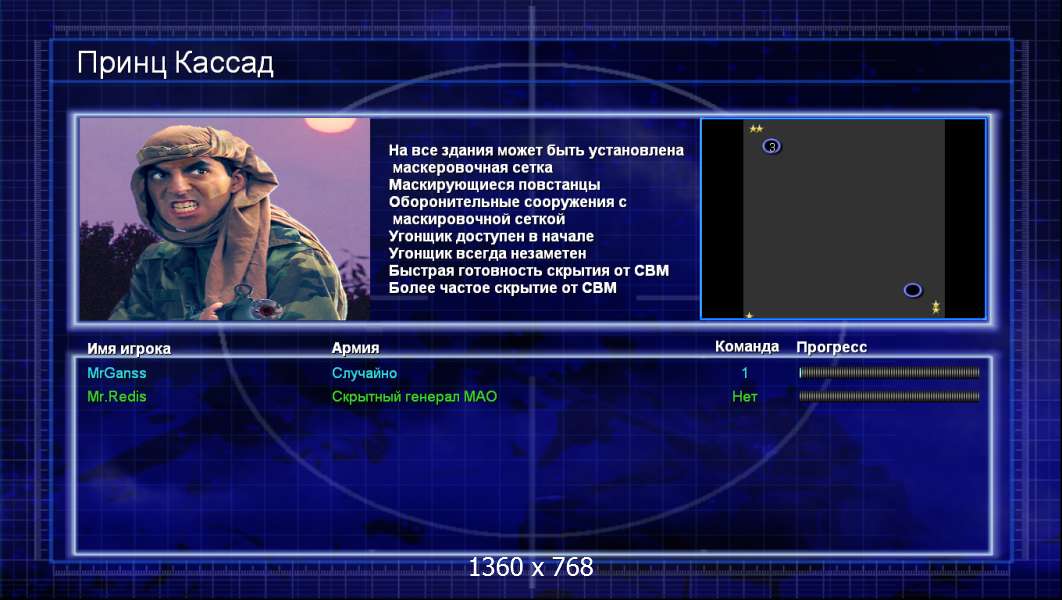Click the double-star icon on the minimap
The width and height of the screenshot is (1062, 600).
coord(756,129)
